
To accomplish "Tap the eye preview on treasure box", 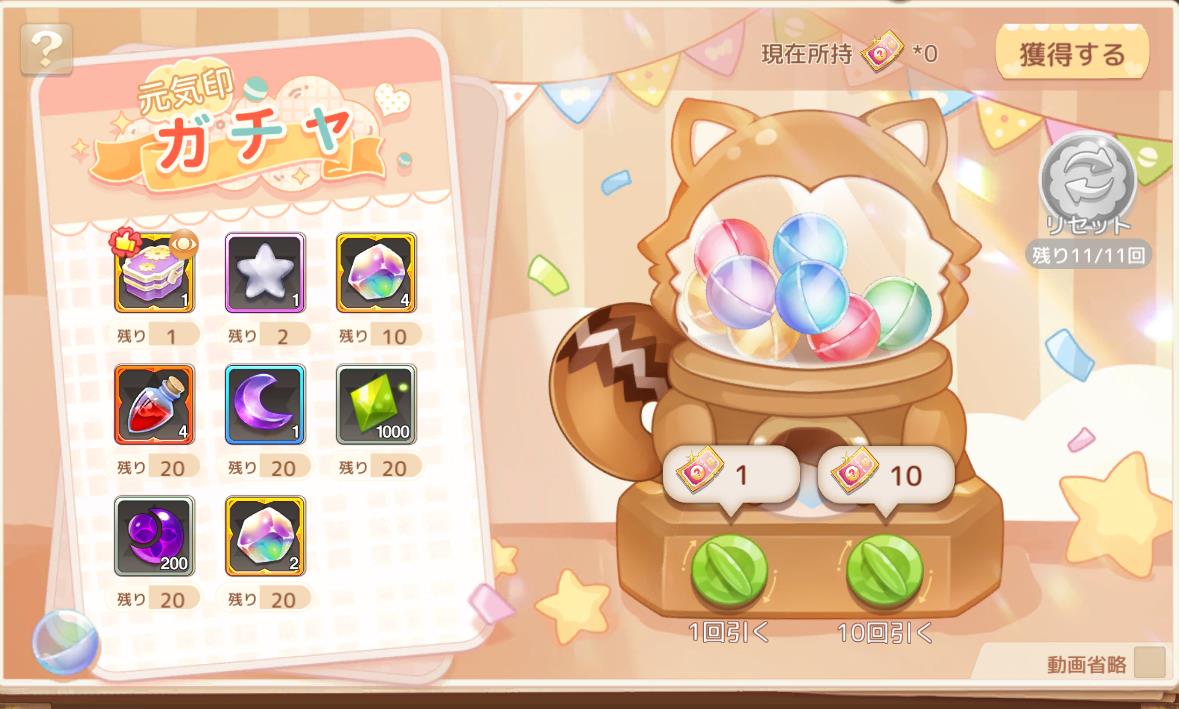I will click(x=184, y=245).
